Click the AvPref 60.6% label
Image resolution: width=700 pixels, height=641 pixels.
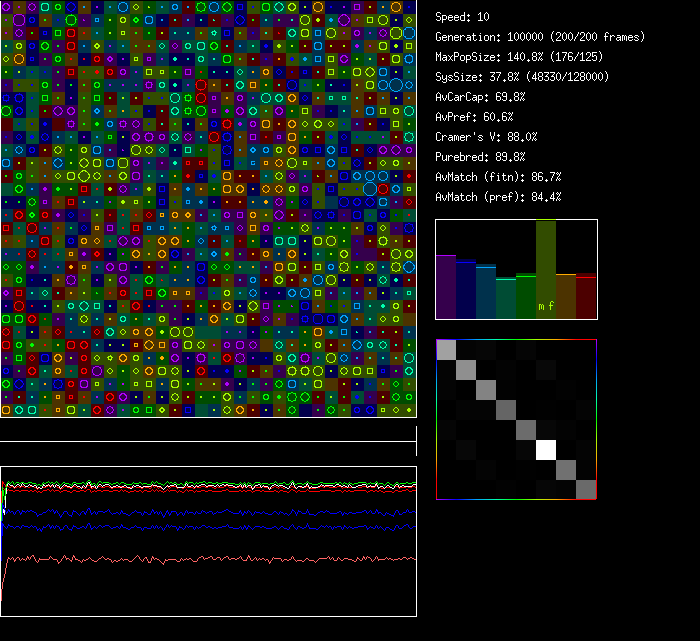point(474,117)
